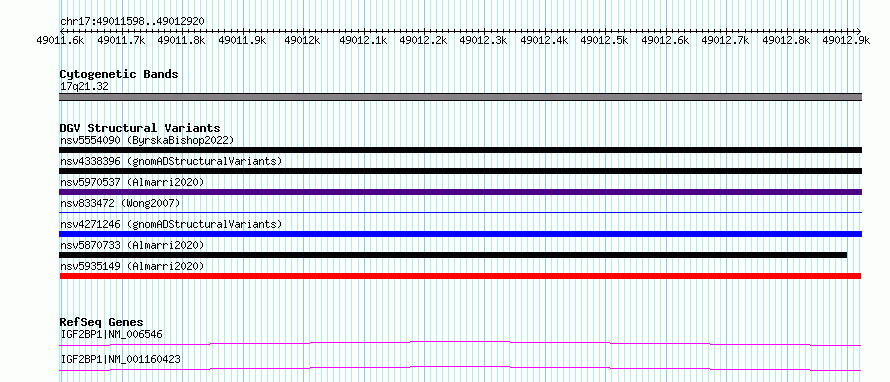This screenshot has width=890, height=382.
Task: Click the magenta line under IGF2BP1|NM_006546
Action: click(x=460, y=343)
